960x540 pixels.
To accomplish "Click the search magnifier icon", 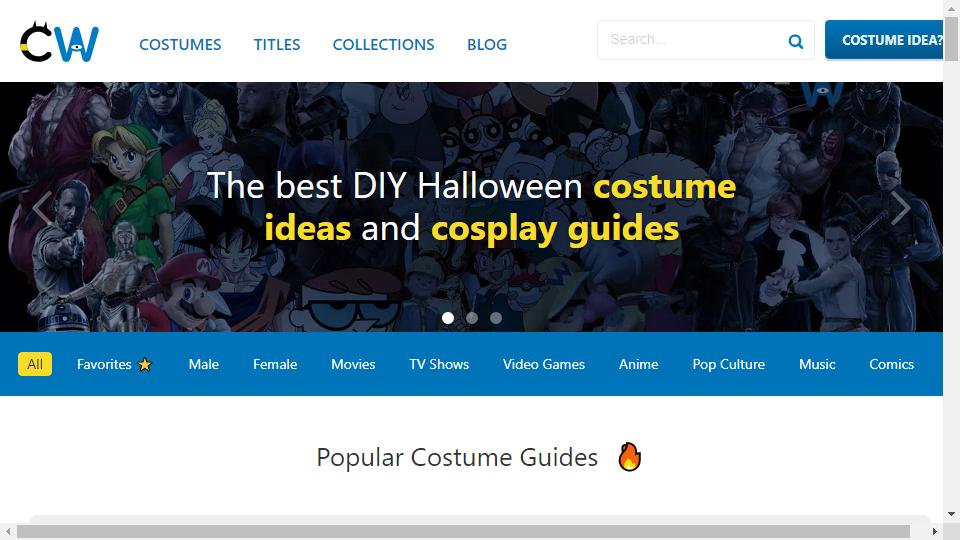I will pos(795,41).
